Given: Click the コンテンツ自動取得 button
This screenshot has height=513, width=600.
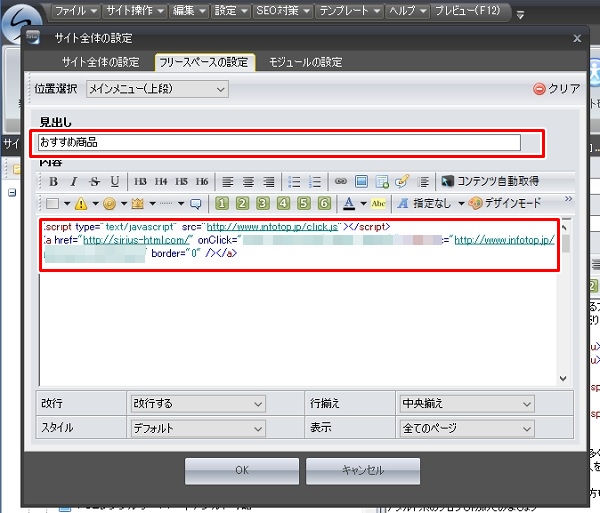Looking at the screenshot, I should (x=490, y=181).
